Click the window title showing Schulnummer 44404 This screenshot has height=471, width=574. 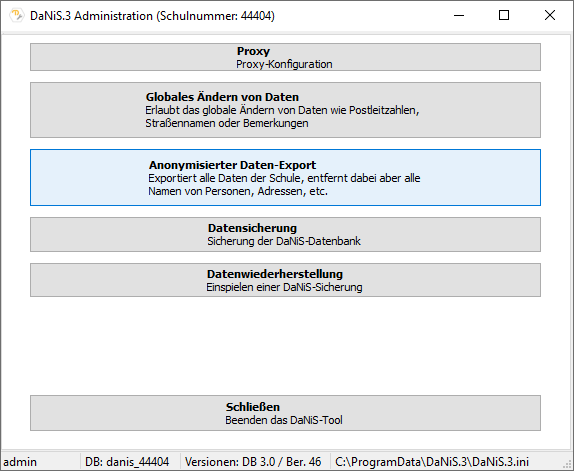(152, 16)
